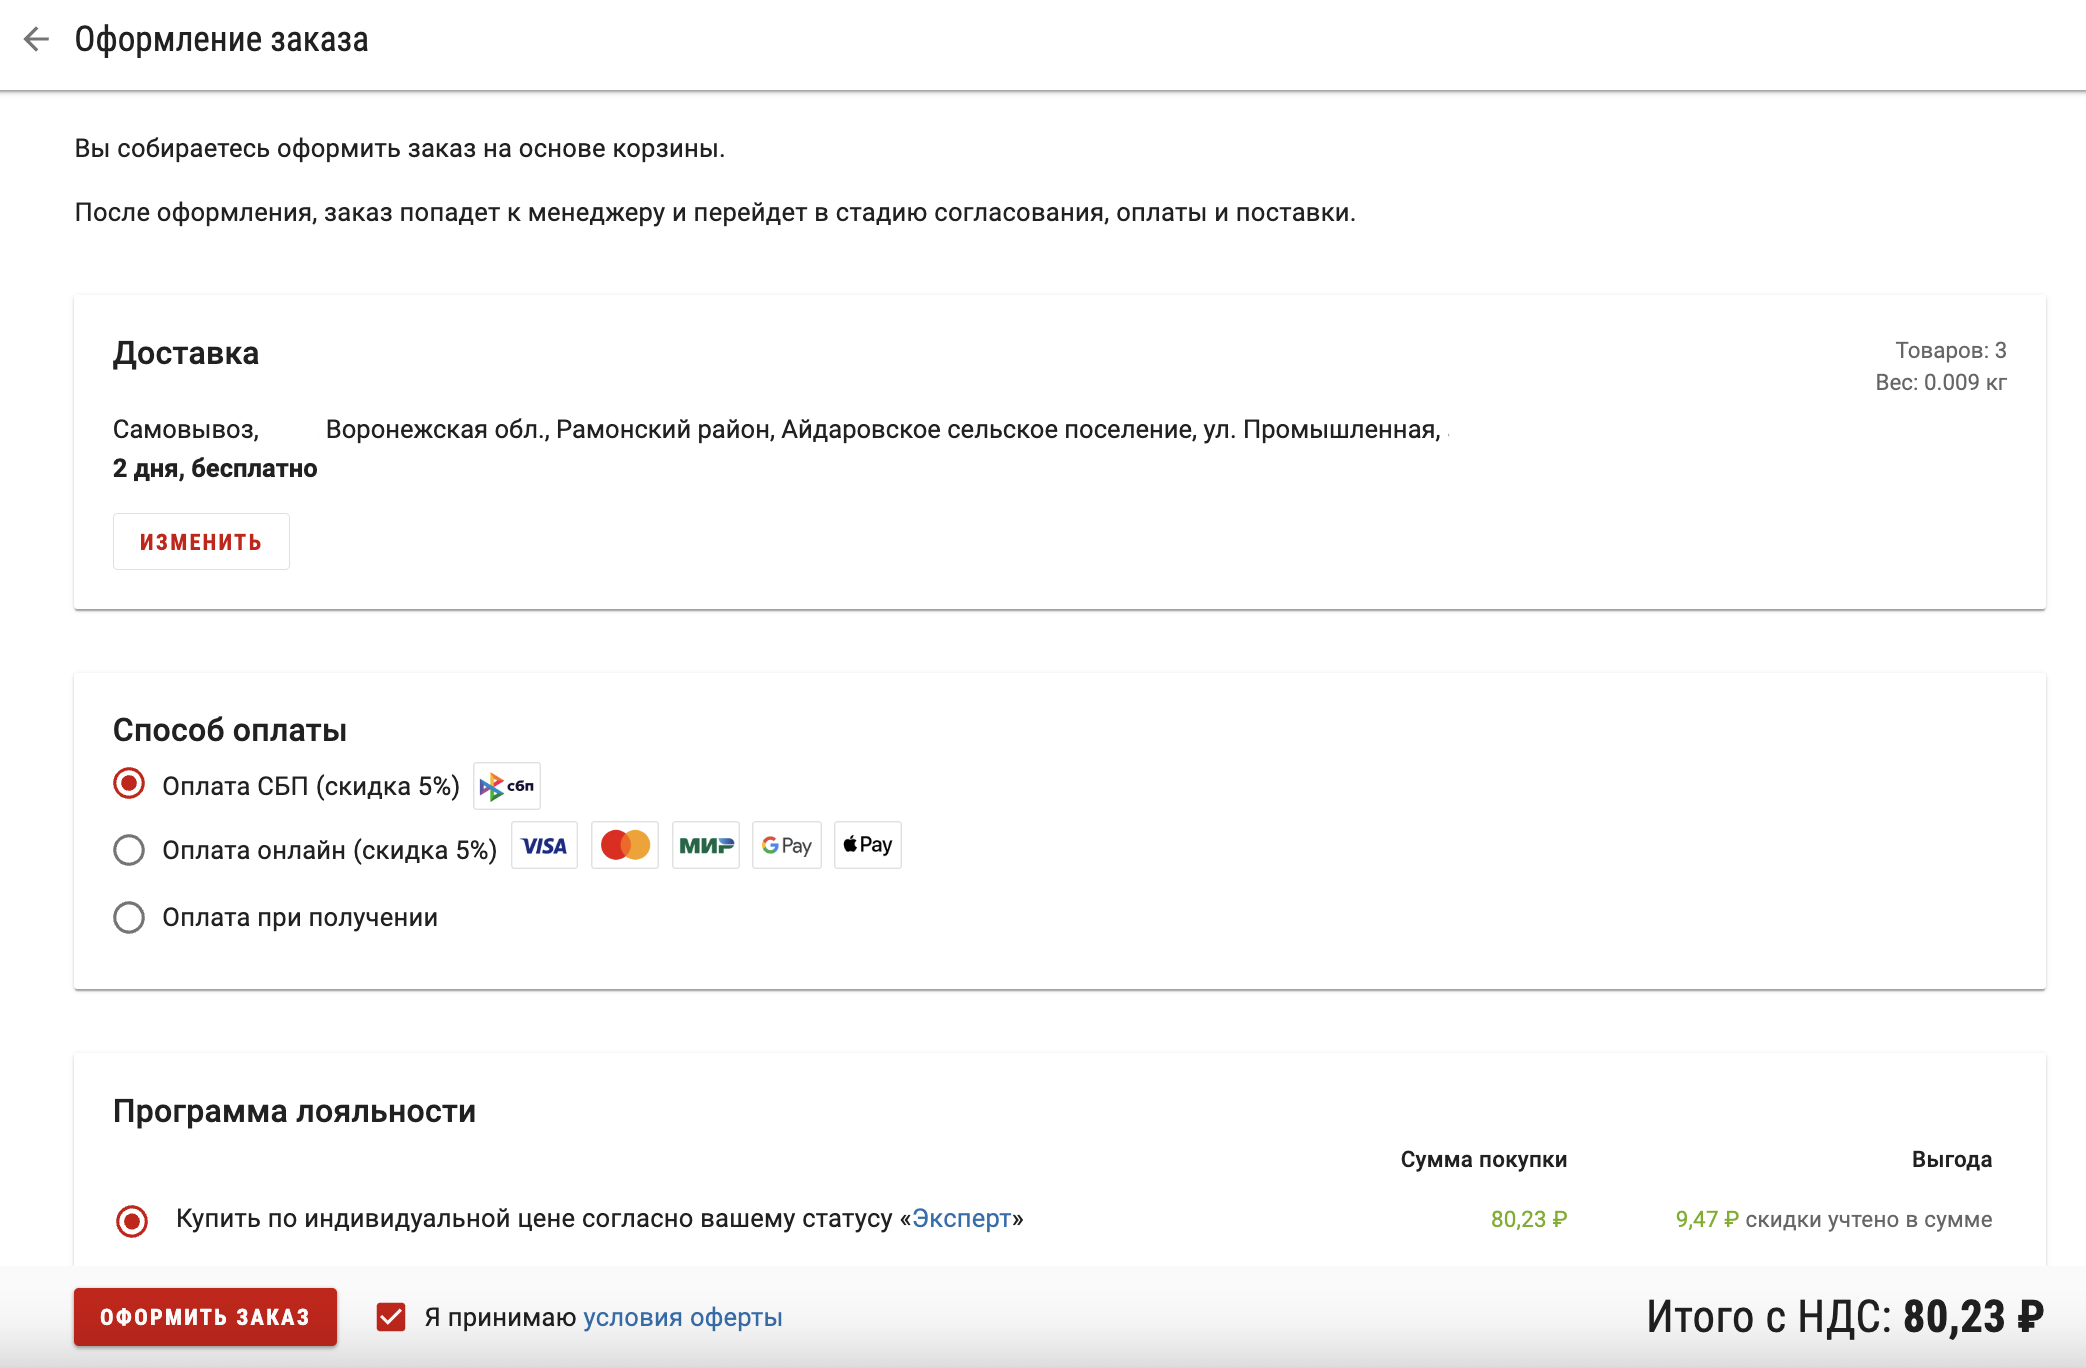Select Оплата онлайн payment option
Image resolution: width=2086 pixels, height=1368 pixels.
[x=129, y=851]
